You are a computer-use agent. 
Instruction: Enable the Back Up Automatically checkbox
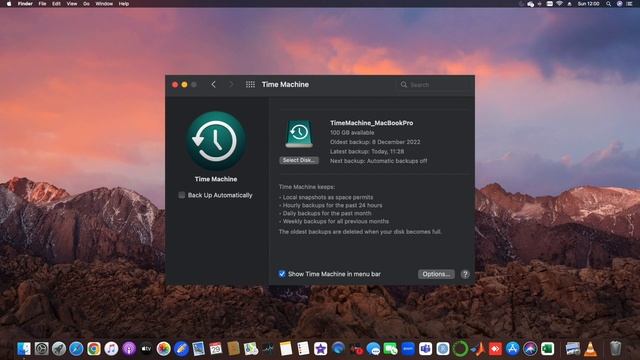pos(182,195)
